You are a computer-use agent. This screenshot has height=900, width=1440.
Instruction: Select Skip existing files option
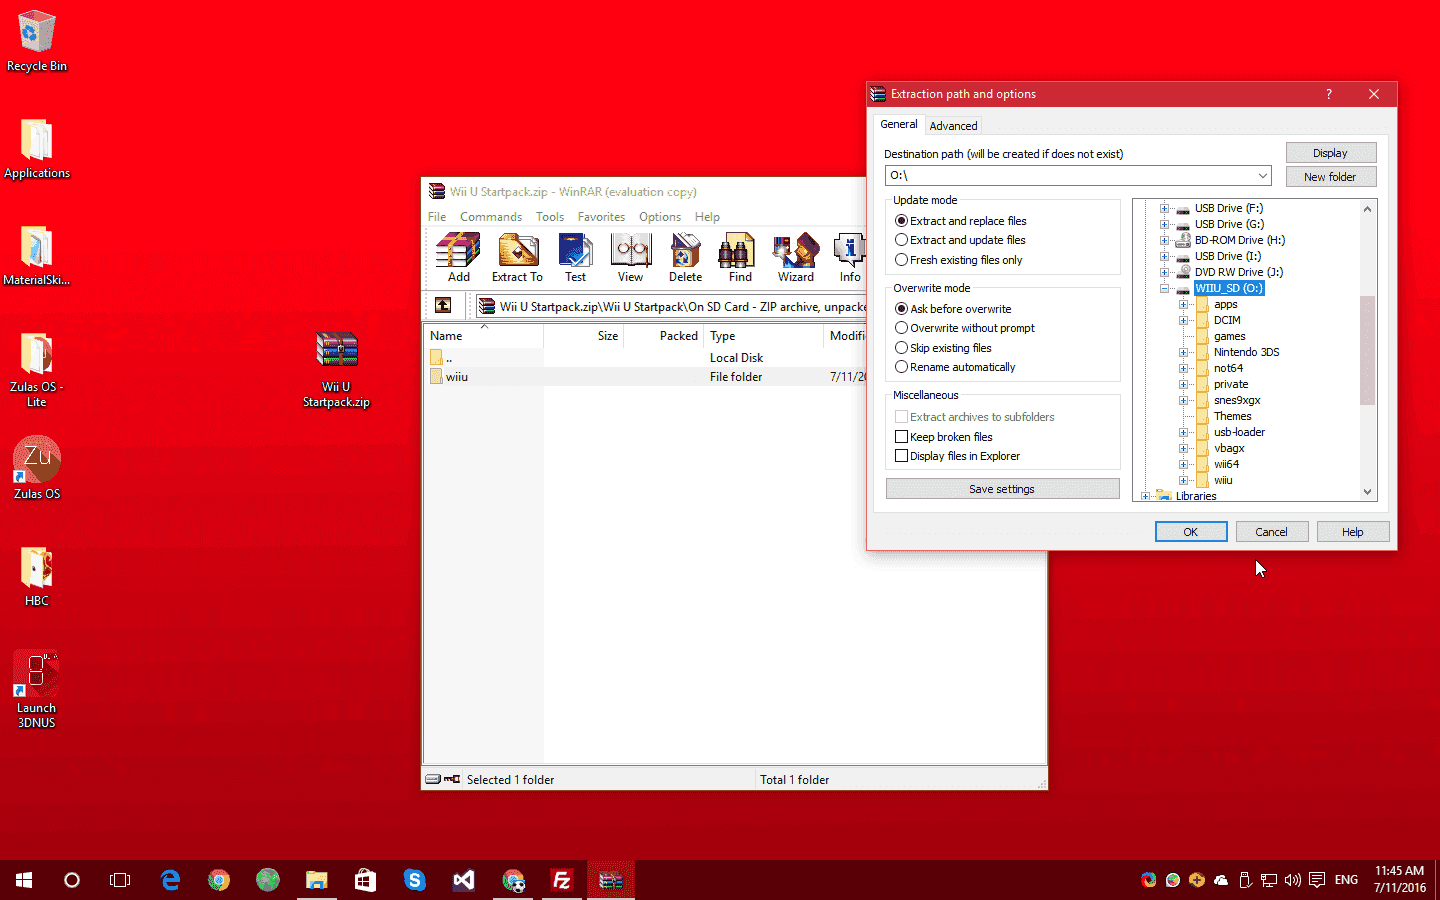pyautogui.click(x=901, y=348)
